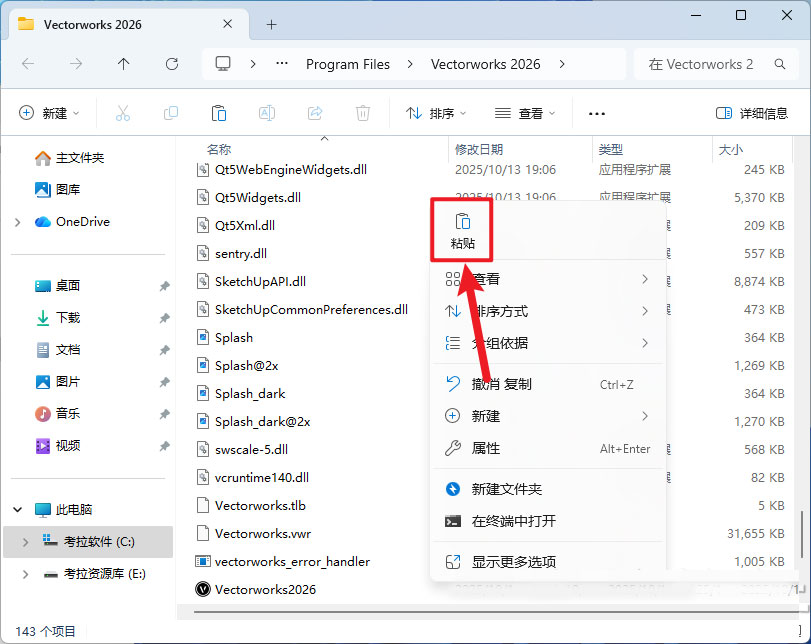Open the toolbar three-dots more options
Screen dimensions: 811x644
point(597,113)
